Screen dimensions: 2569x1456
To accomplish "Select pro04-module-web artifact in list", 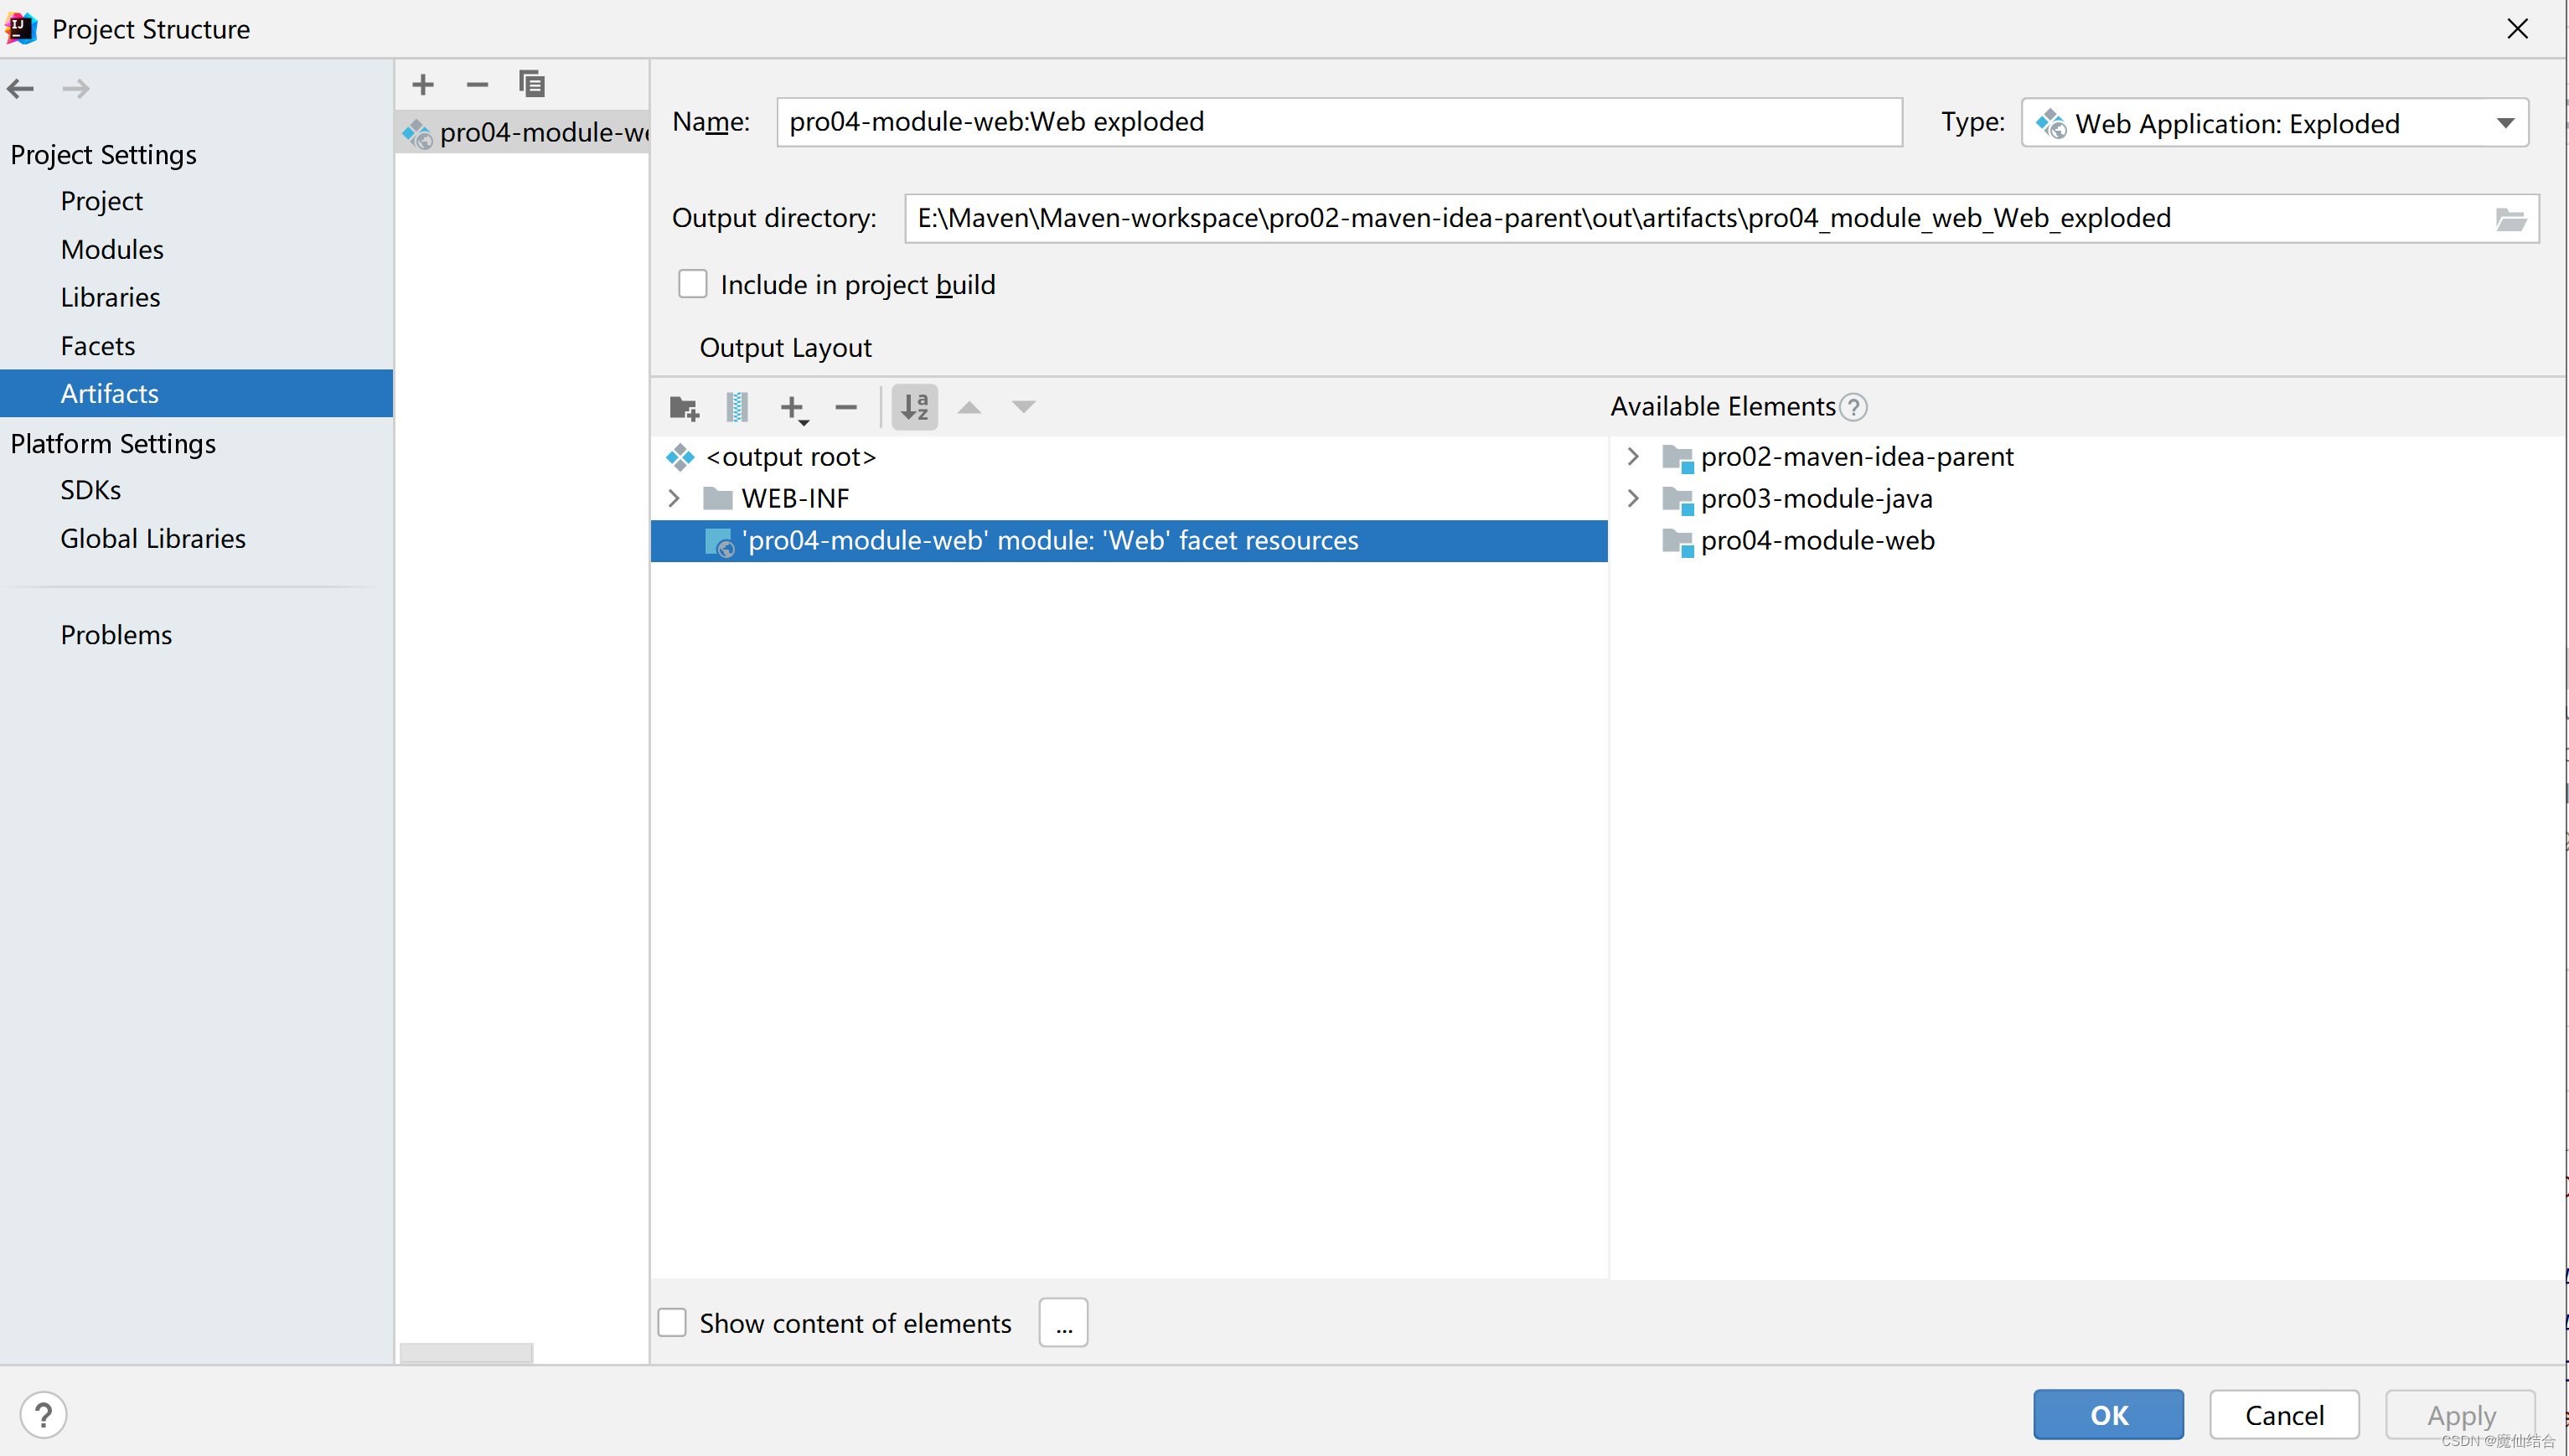I will (x=524, y=132).
